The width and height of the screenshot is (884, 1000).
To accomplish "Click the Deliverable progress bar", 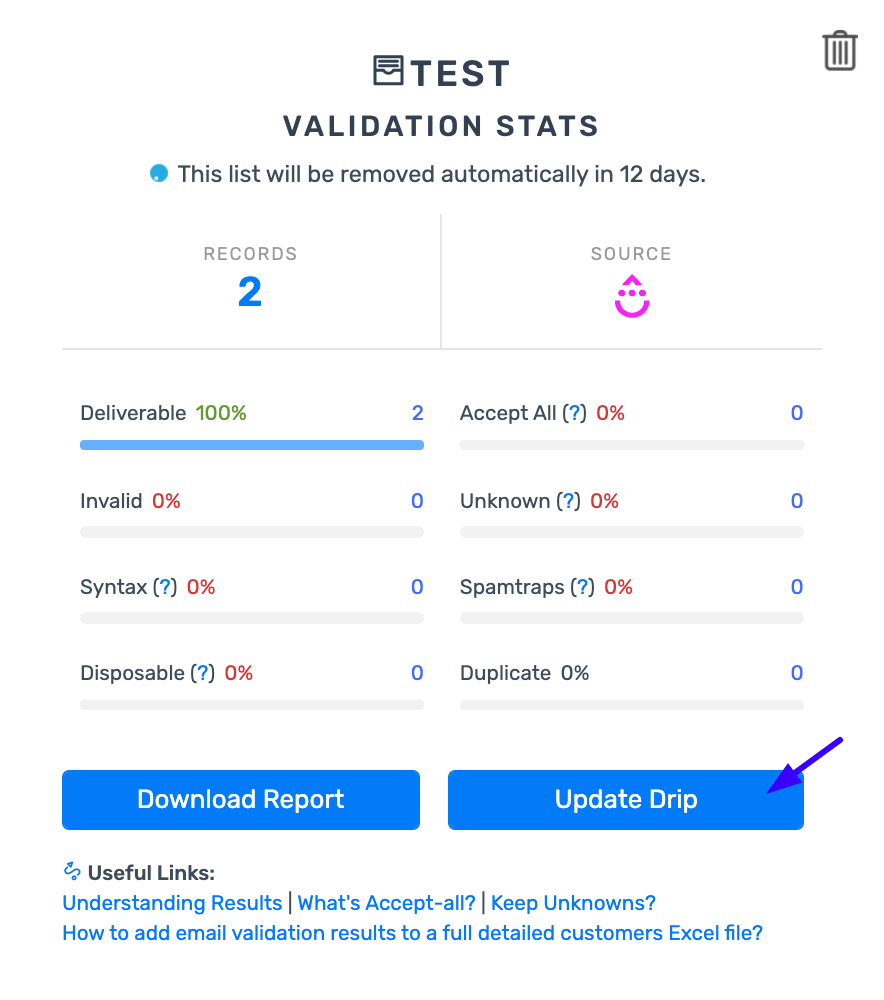I will [251, 444].
